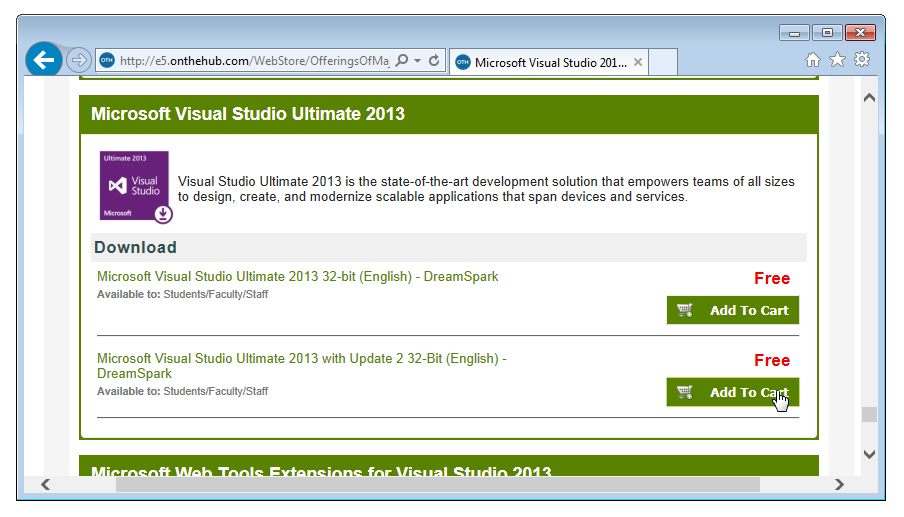Click the Visual Studio Ultimate 2013 product image
This screenshot has height=517, width=904.
(135, 187)
